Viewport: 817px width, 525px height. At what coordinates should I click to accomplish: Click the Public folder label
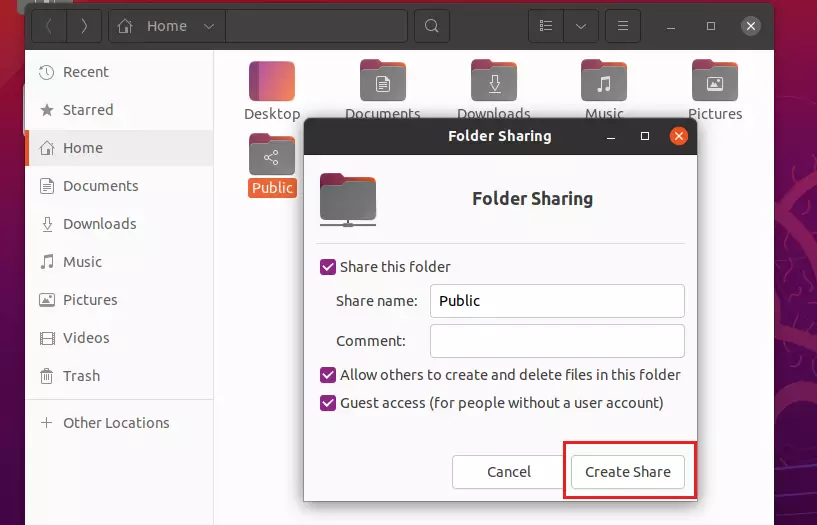coord(272,188)
